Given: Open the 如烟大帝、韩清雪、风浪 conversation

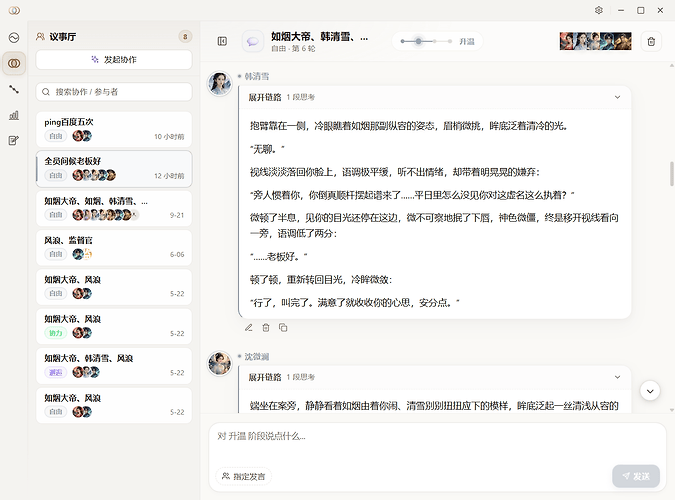Looking at the screenshot, I should (114, 366).
